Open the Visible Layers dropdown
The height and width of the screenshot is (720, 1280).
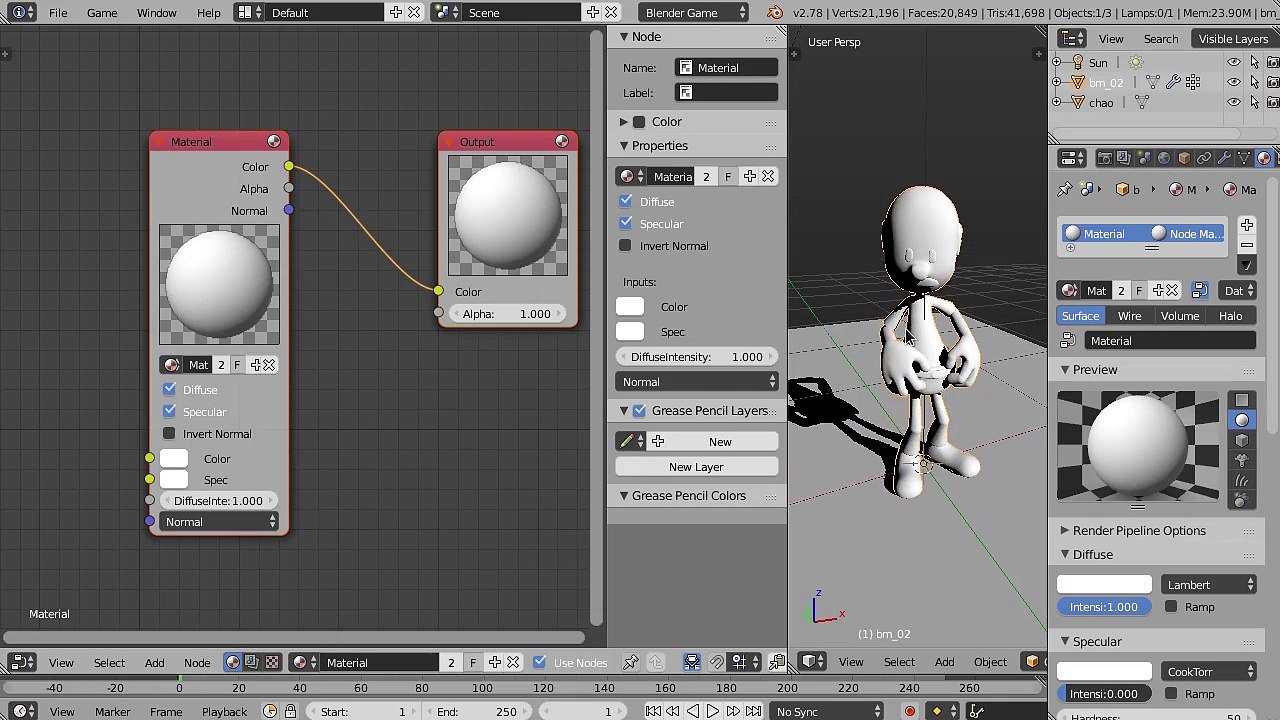[1233, 39]
